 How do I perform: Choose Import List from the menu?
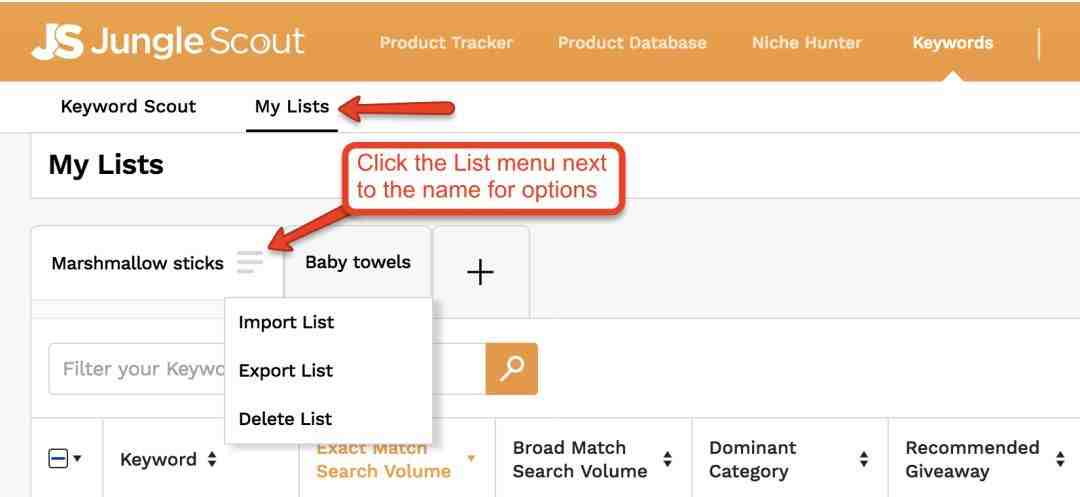pyautogui.click(x=286, y=322)
